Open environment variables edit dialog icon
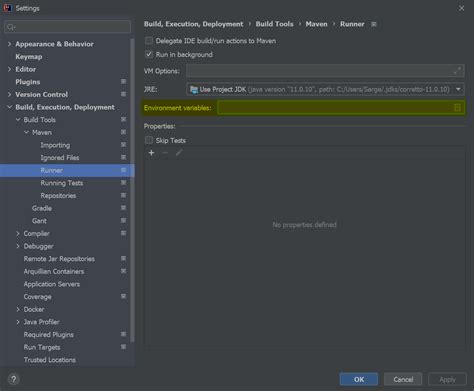Image resolution: width=474 pixels, height=391 pixels. 457,108
